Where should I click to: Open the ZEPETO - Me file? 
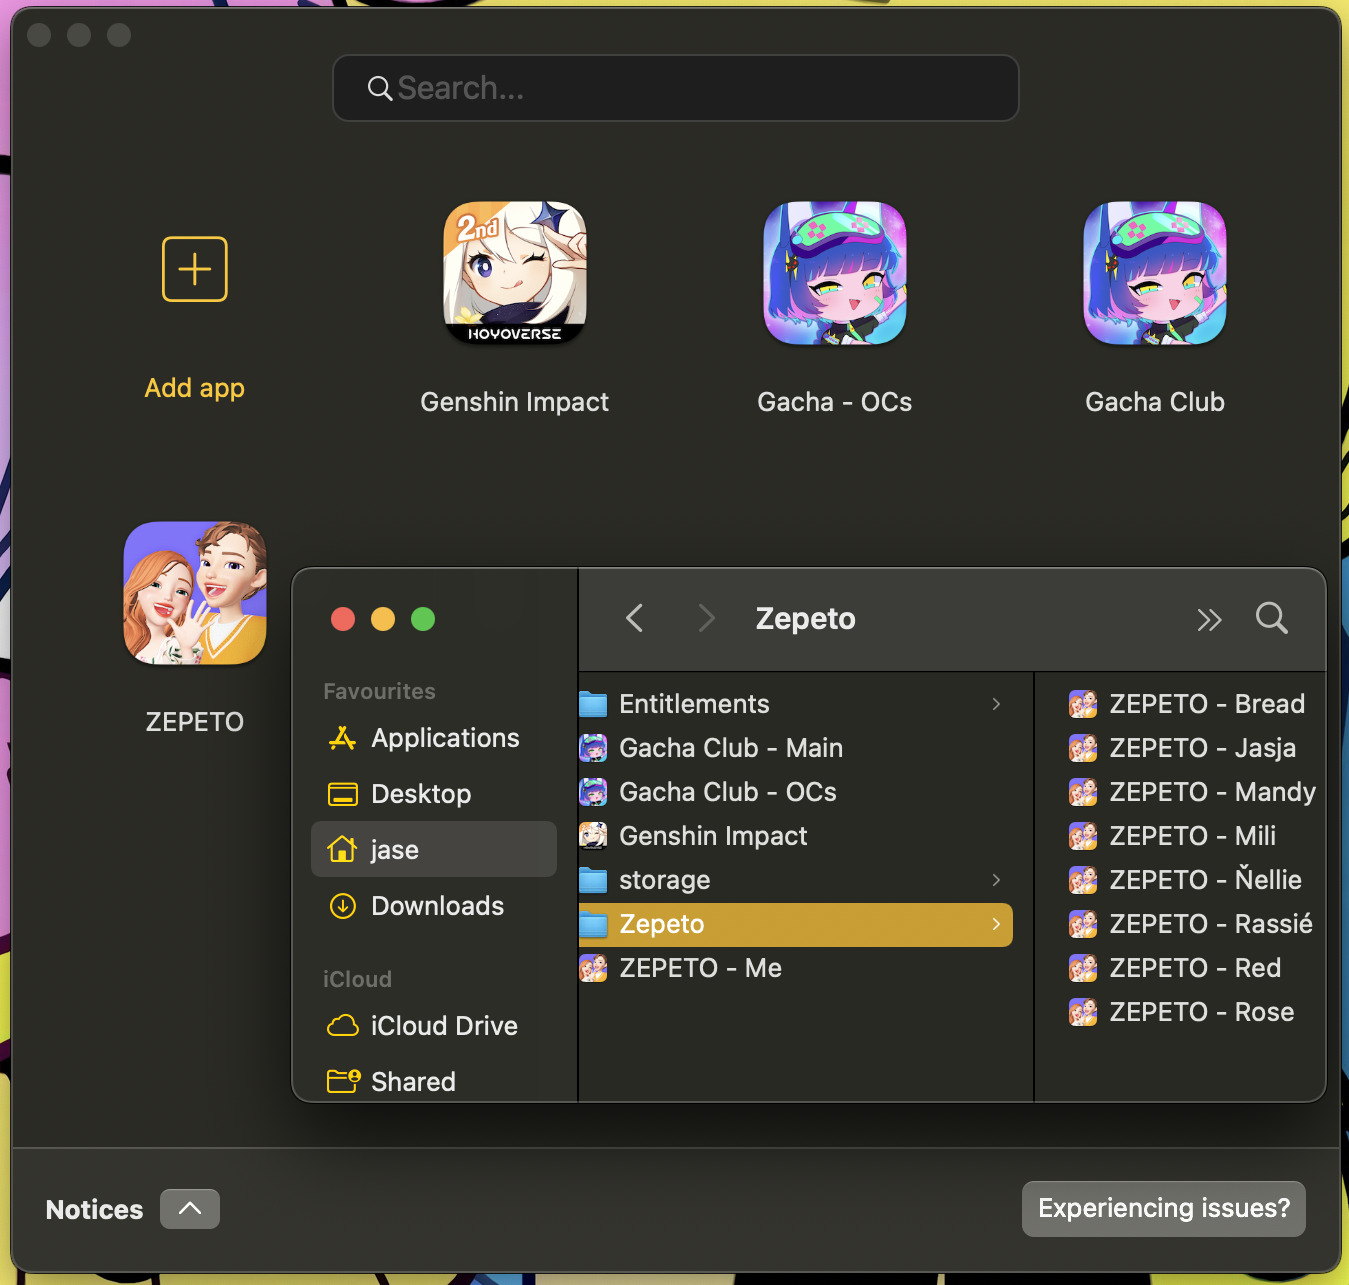(700, 968)
